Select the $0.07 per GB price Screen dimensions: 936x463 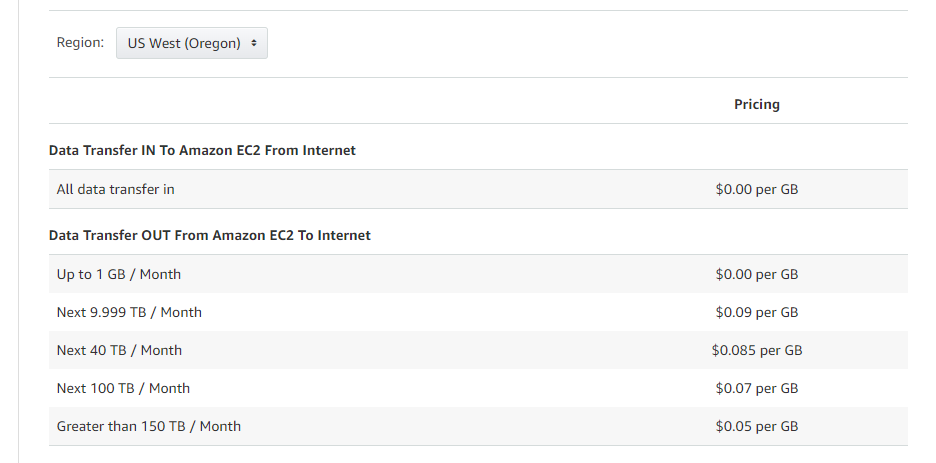(x=756, y=388)
